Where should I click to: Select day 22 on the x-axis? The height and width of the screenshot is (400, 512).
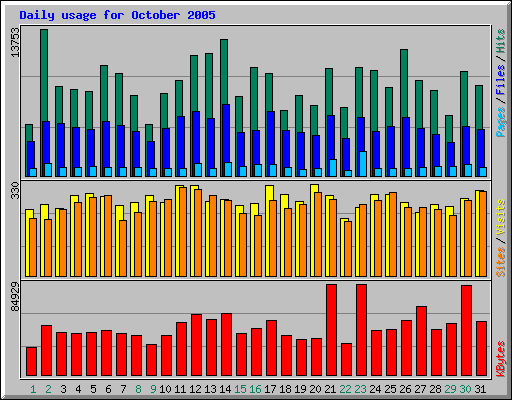pyautogui.click(x=345, y=389)
